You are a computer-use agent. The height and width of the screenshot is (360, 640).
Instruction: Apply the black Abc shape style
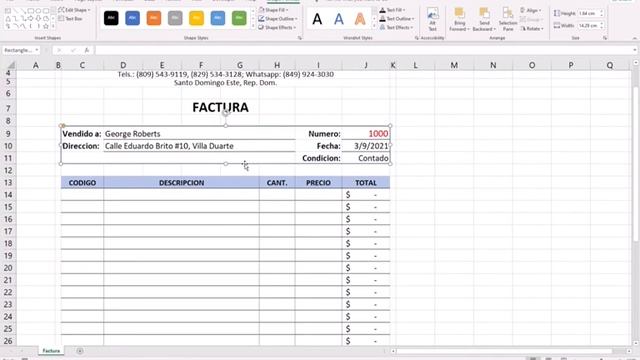click(x=111, y=18)
